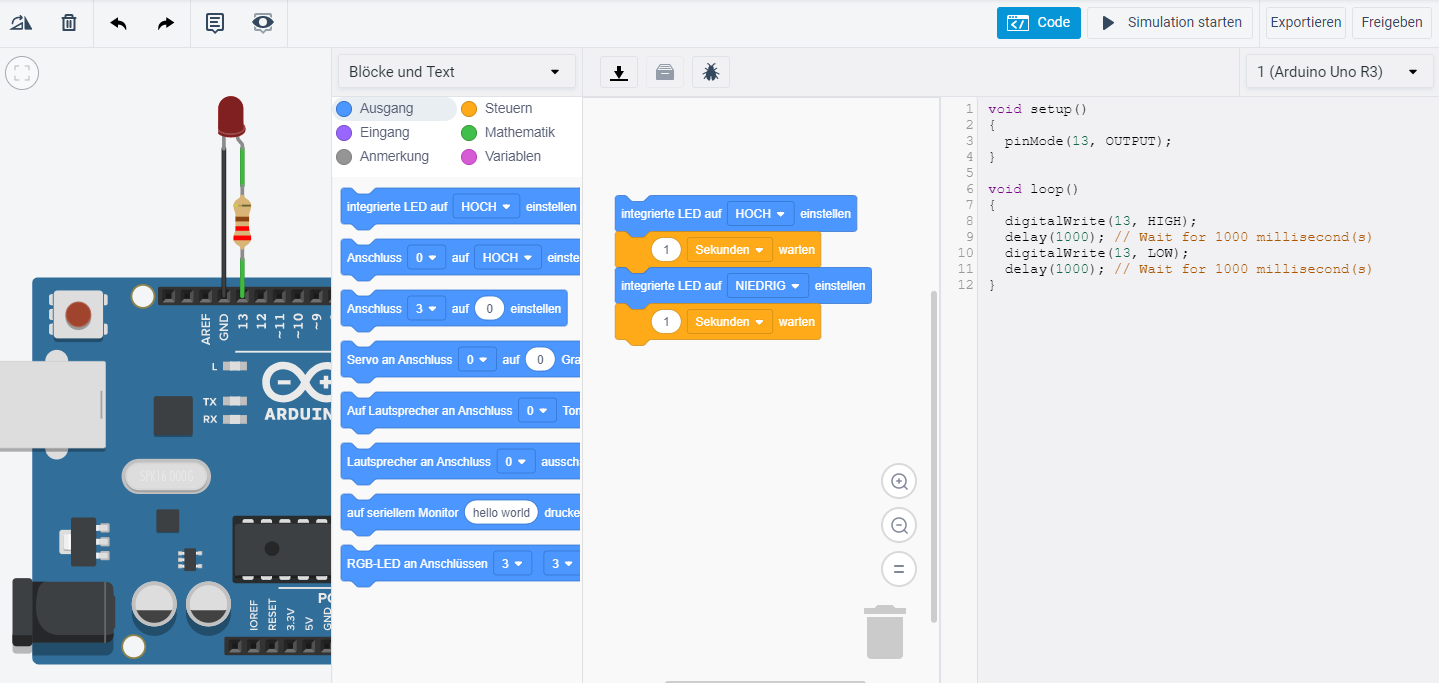This screenshot has height=683, width=1439.
Task: Select the Steuern block category
Action: pos(497,108)
